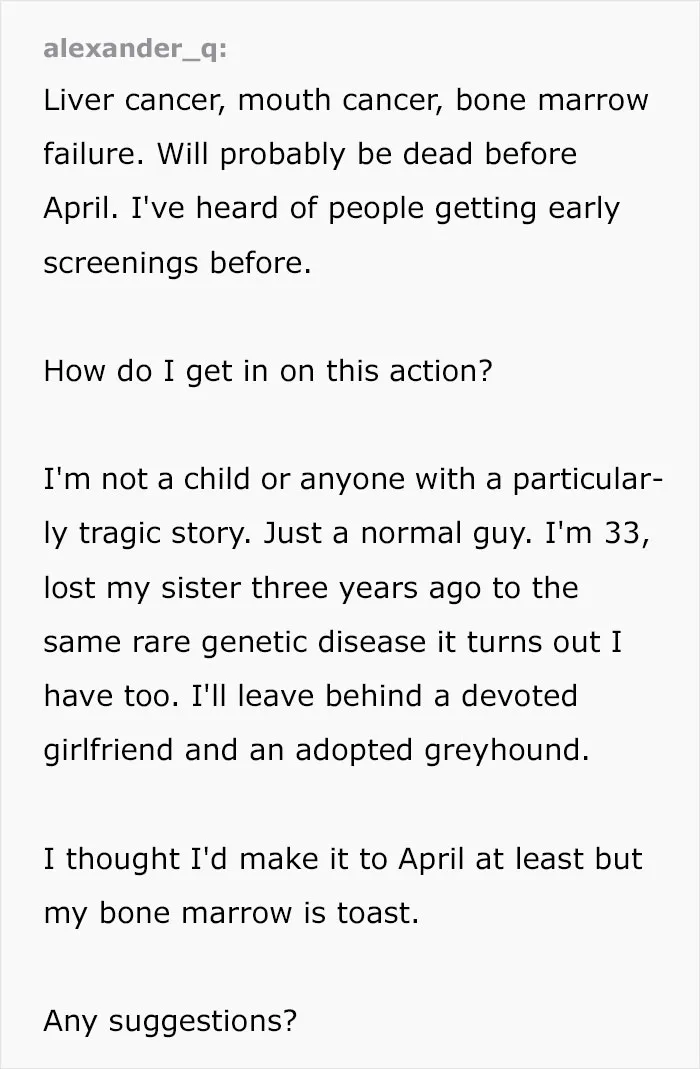700x1069 pixels.
Task: Click the text "failure. Will probably be dead before"
Action: coord(310,154)
